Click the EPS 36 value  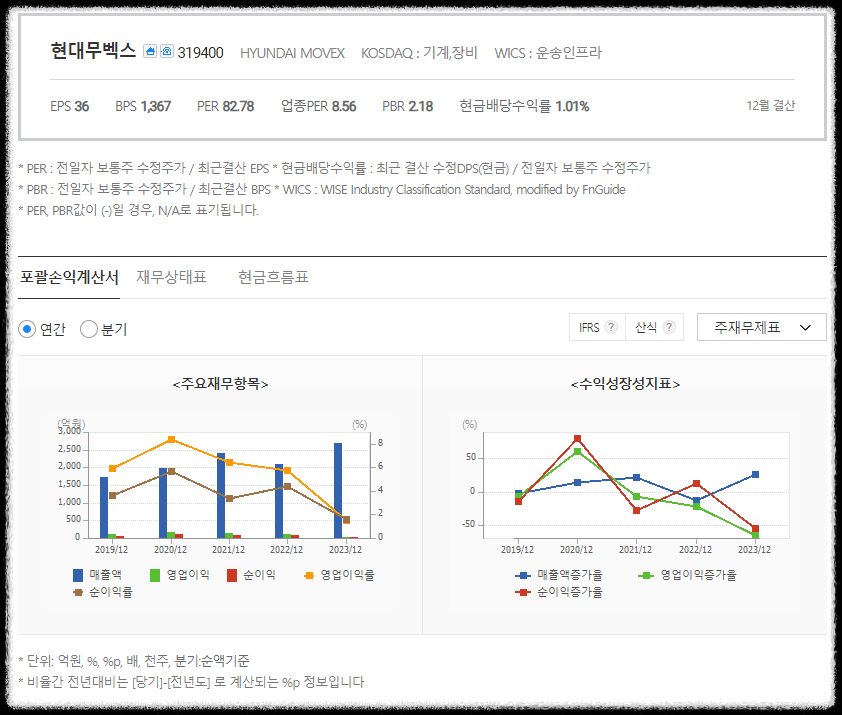70,106
